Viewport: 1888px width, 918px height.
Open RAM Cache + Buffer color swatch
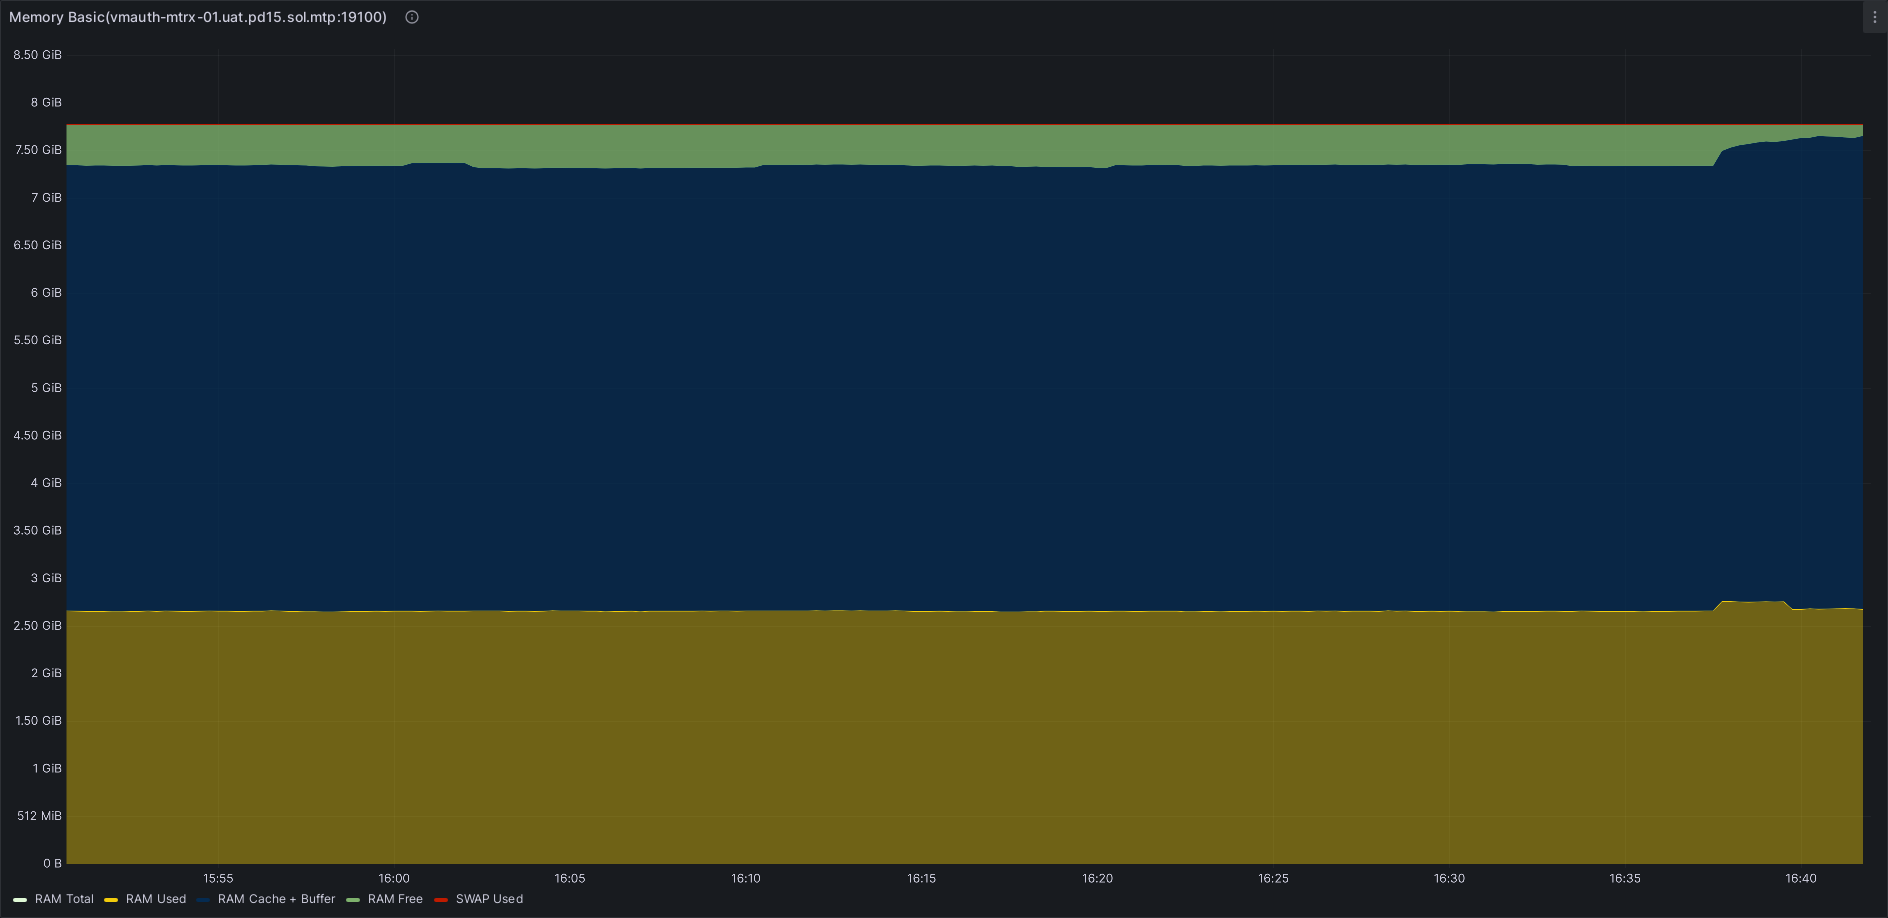point(203,900)
